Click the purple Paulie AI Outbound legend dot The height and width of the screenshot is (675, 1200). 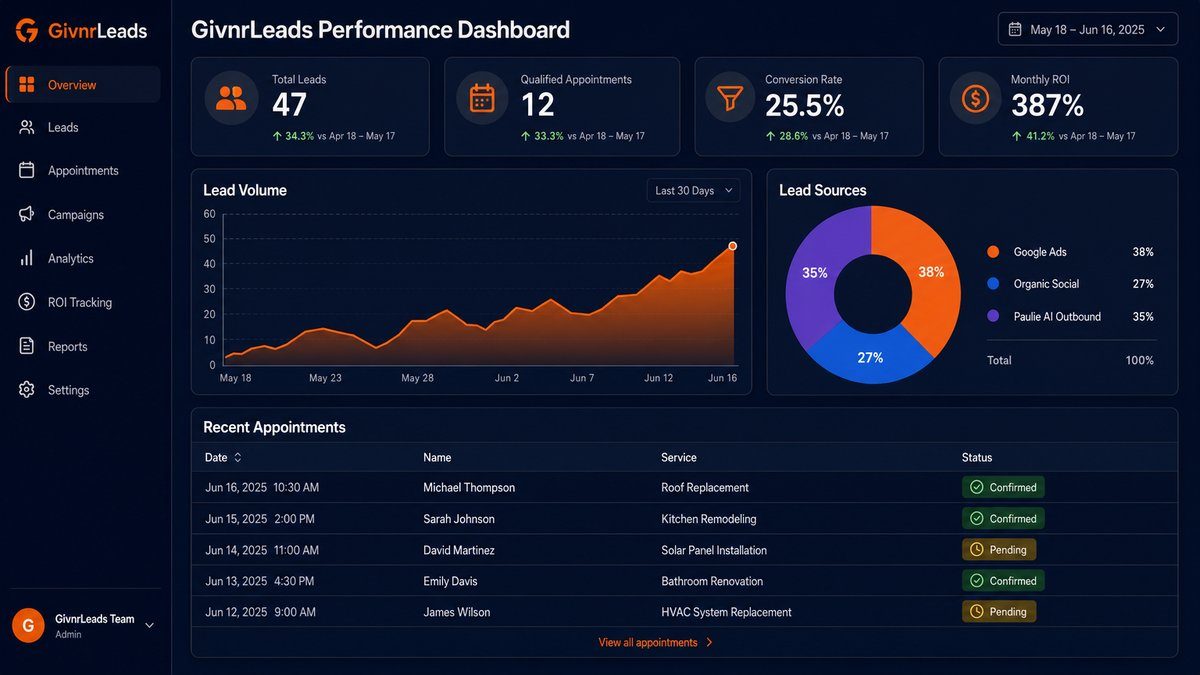pos(993,316)
